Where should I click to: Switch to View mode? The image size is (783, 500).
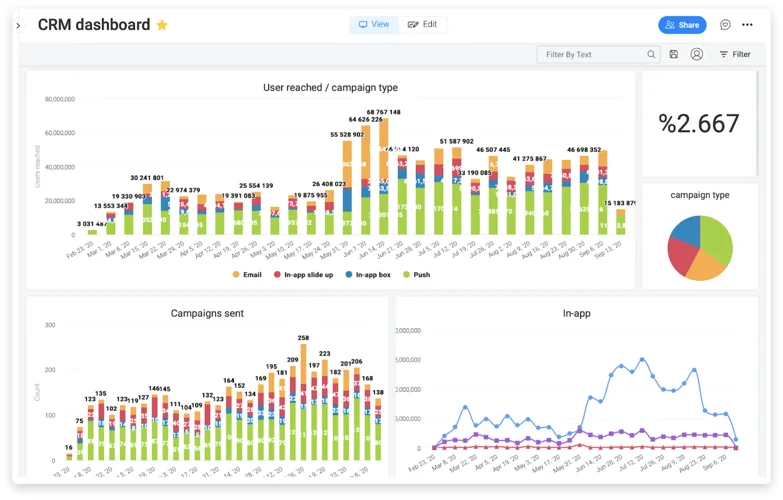pyautogui.click(x=373, y=24)
